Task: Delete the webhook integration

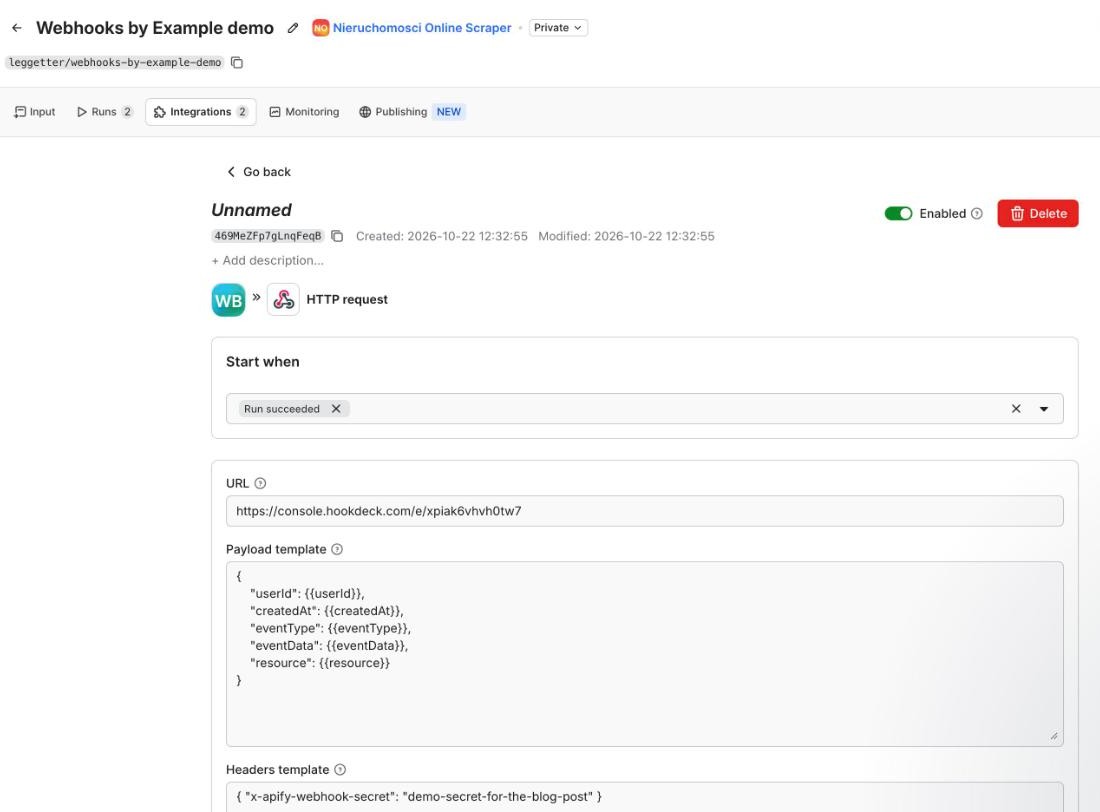Action: coord(1038,213)
